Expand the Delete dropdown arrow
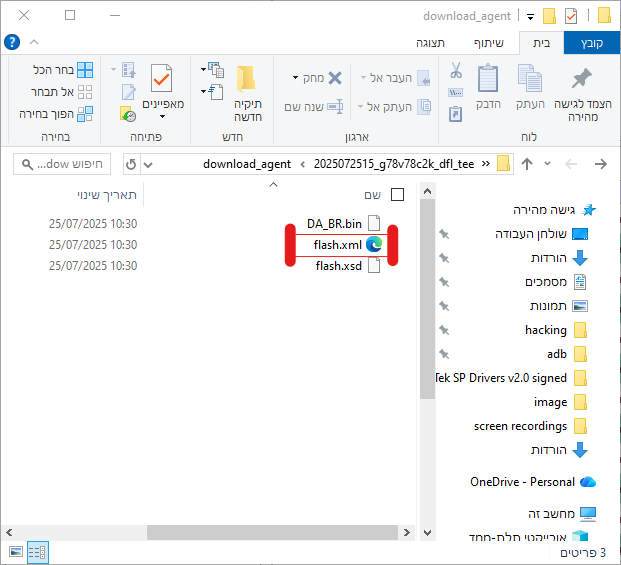Screen dimensions: 621x565 tap(295, 78)
